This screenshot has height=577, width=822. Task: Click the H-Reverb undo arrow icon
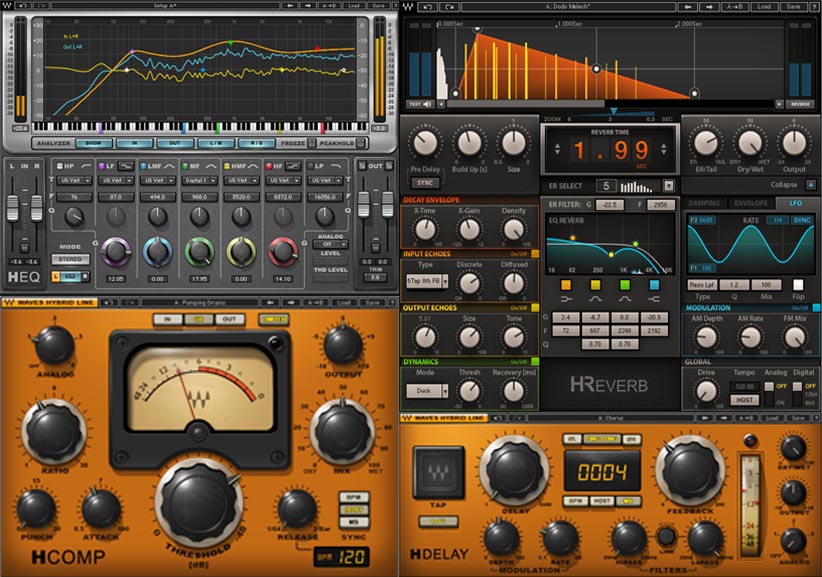pos(428,7)
